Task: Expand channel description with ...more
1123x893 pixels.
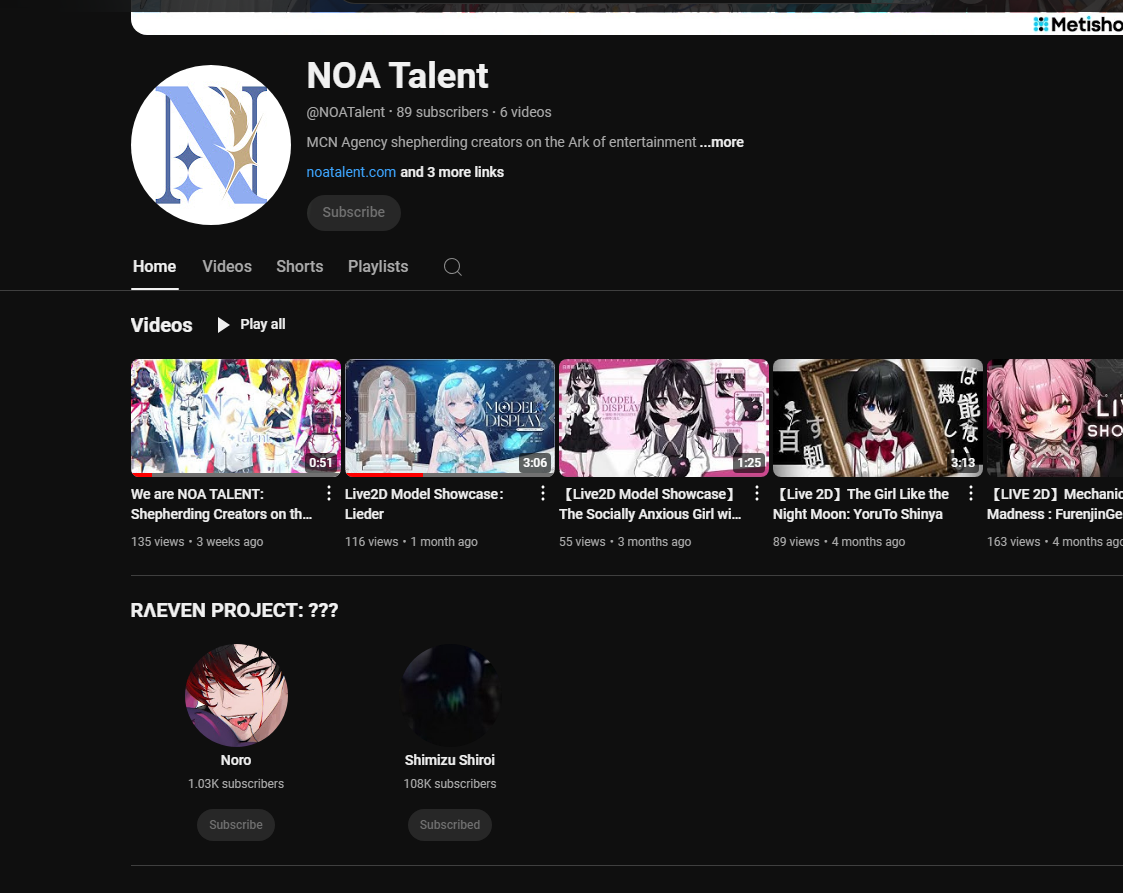Action: (x=722, y=142)
